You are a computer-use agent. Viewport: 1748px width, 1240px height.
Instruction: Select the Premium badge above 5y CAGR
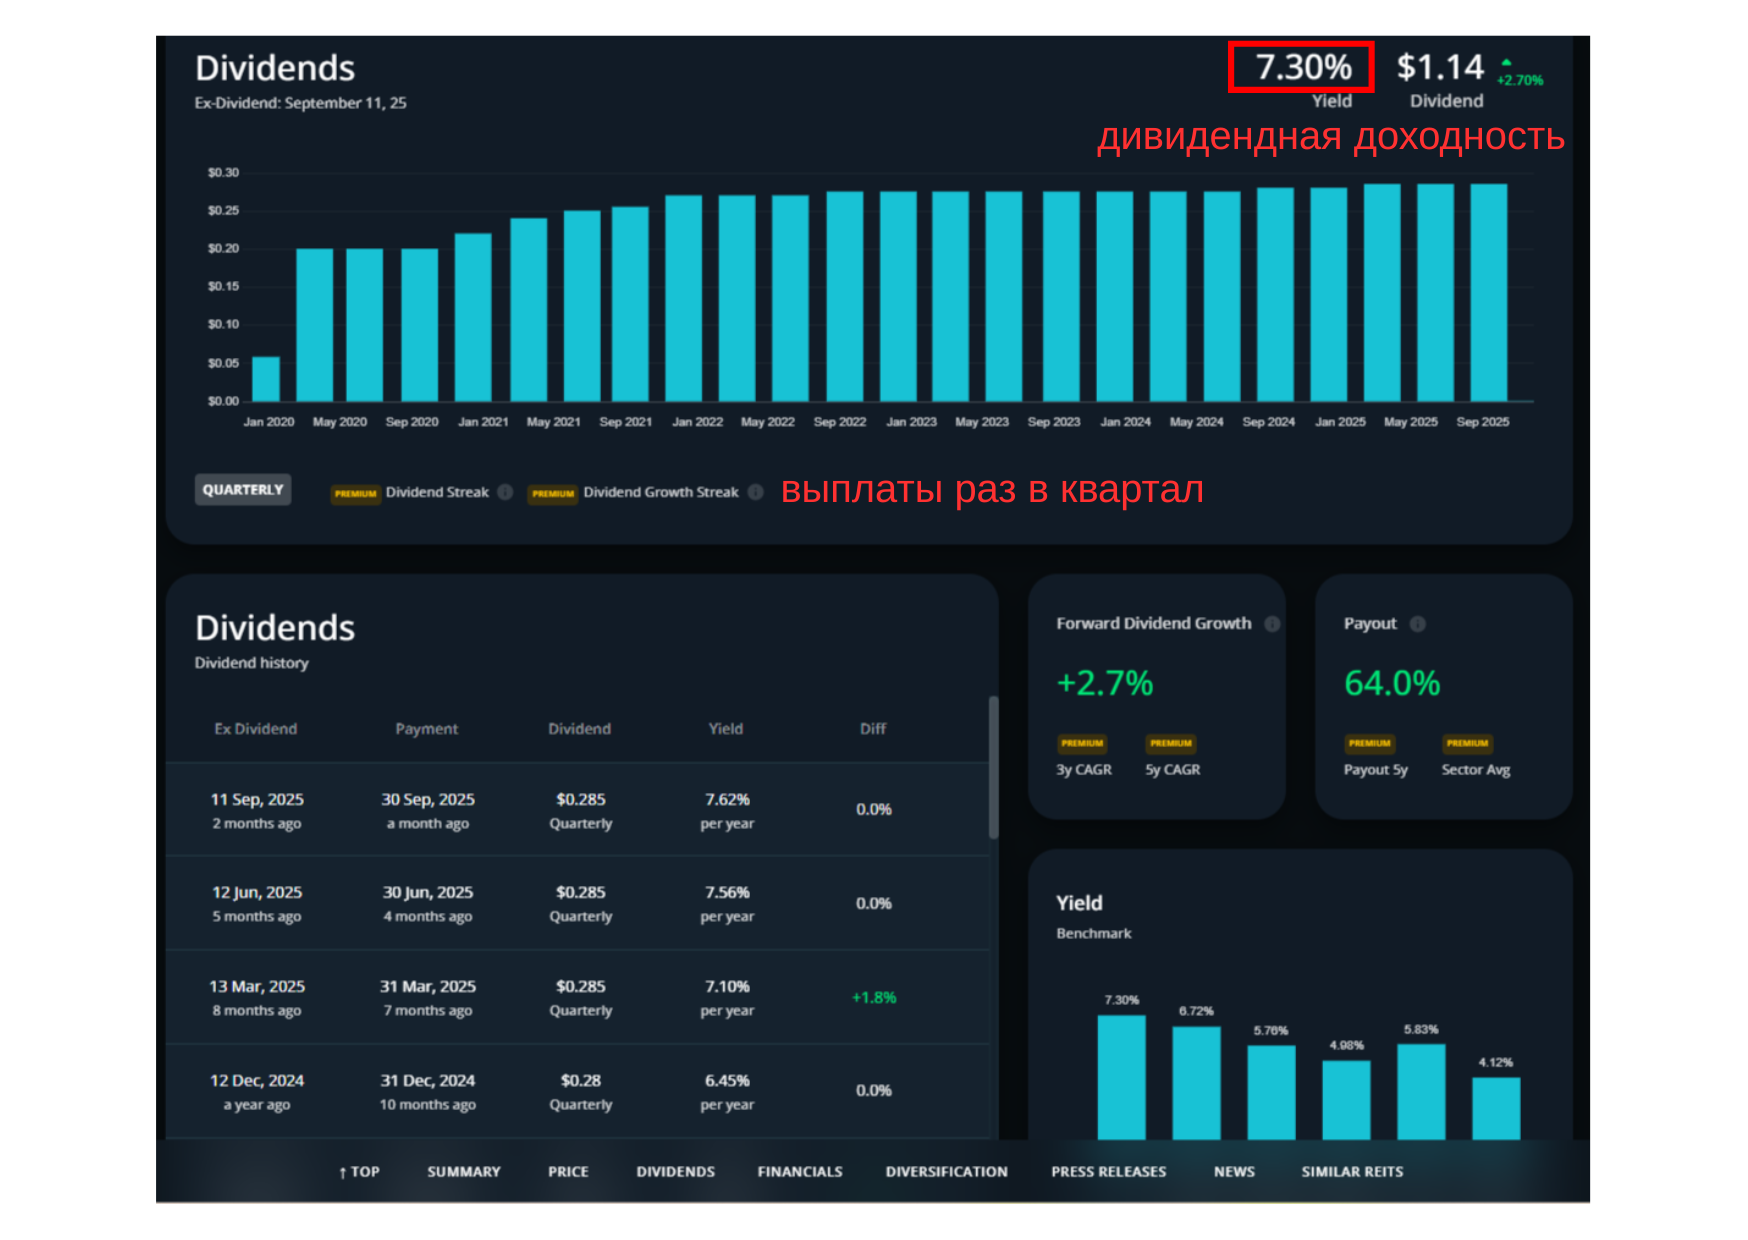(1171, 743)
